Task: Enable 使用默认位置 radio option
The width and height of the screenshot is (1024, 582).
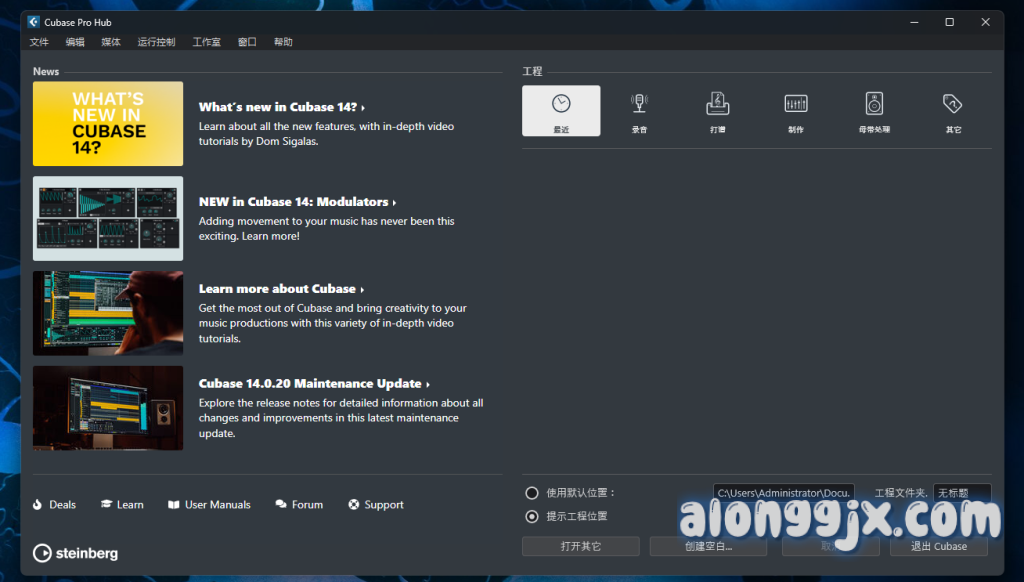Action: click(532, 493)
